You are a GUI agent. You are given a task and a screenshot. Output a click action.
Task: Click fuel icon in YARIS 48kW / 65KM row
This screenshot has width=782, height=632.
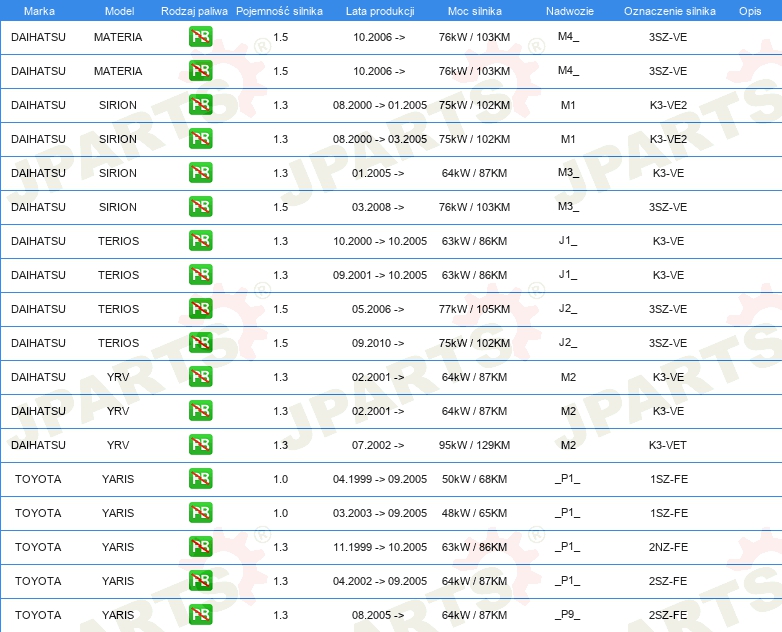[x=200, y=512]
